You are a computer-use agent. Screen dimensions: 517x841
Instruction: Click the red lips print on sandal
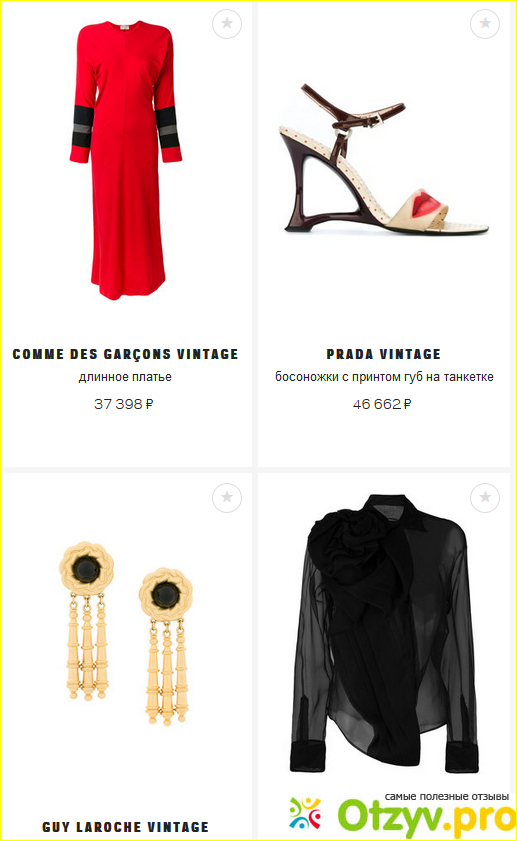click(427, 202)
